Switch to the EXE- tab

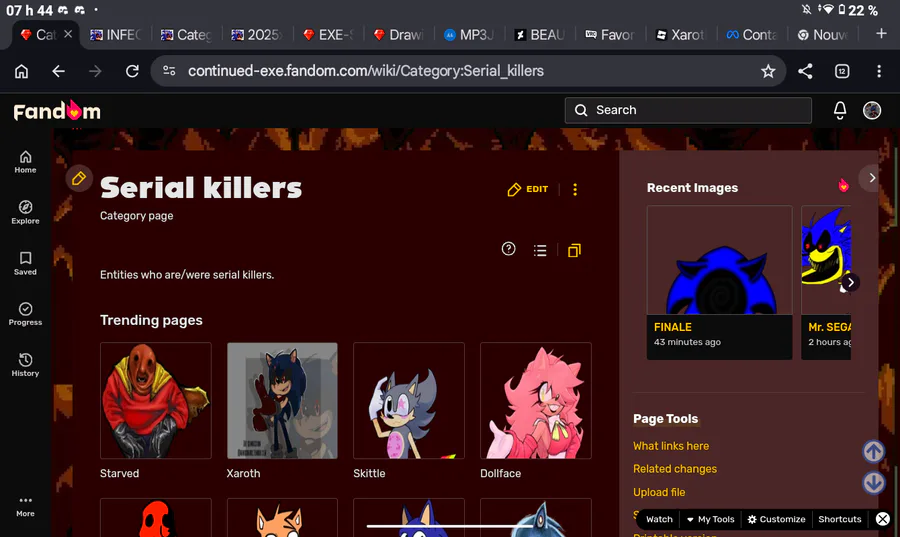tap(328, 35)
